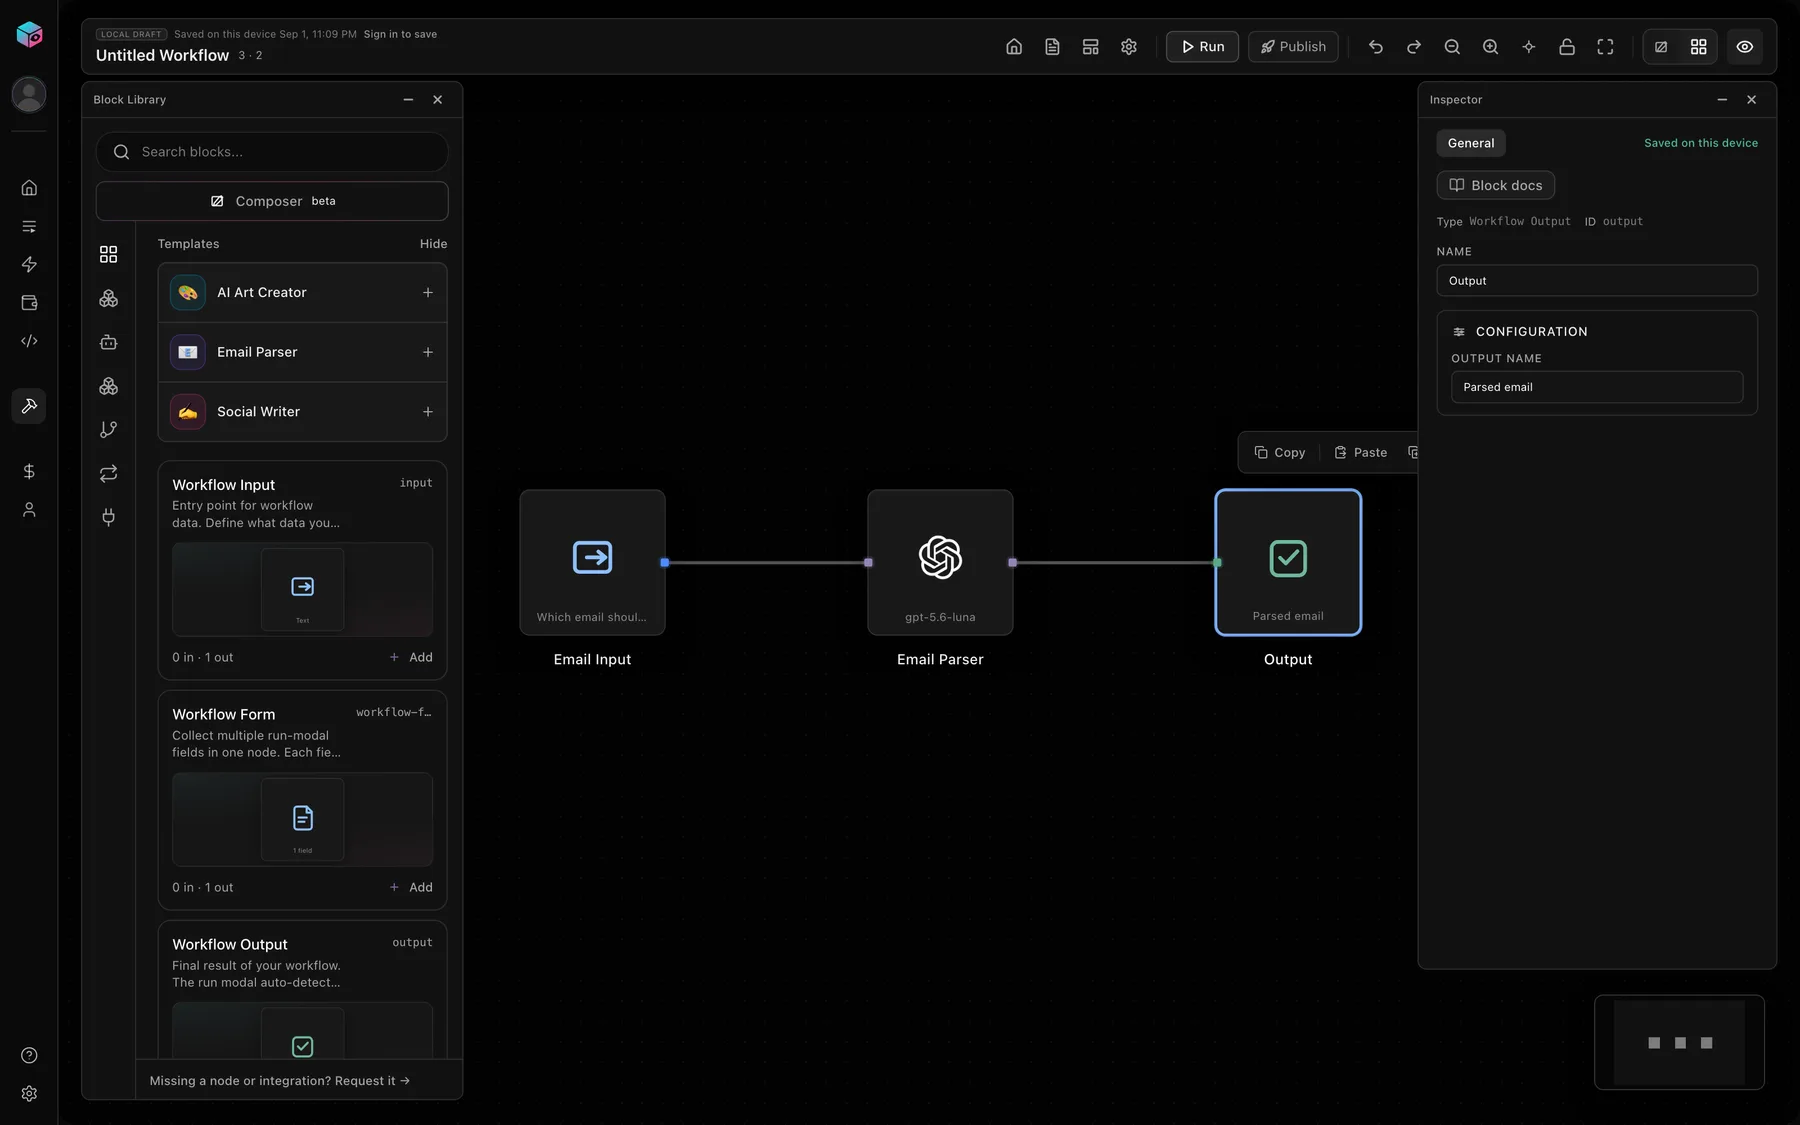The image size is (1800, 1125).
Task: Open the help question mark icon
Action: [29, 1056]
